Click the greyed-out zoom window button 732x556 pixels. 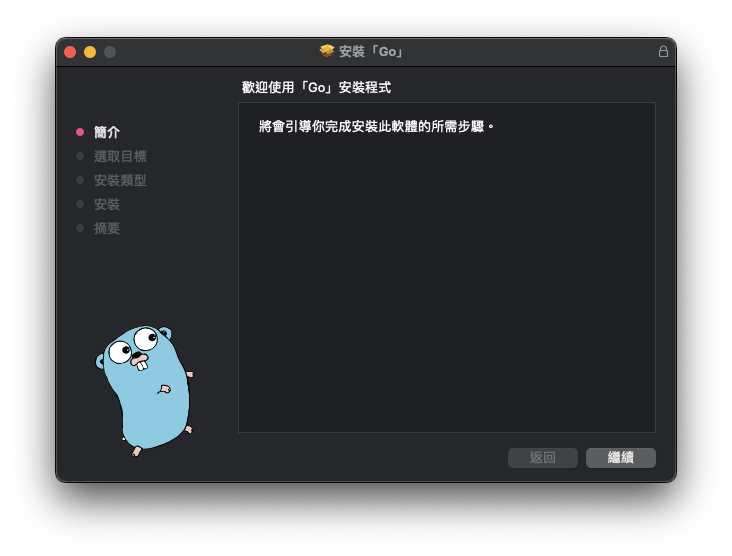pyautogui.click(x=110, y=52)
